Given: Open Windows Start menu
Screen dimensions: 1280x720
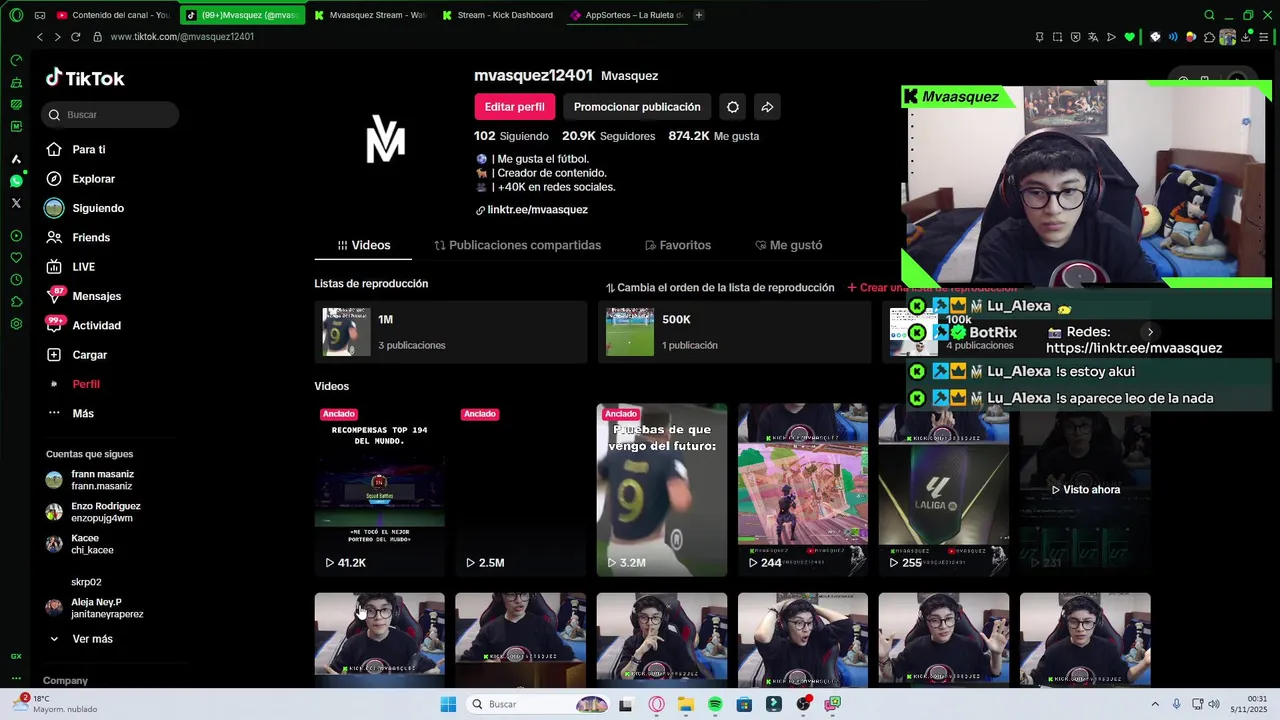Looking at the screenshot, I should click(448, 704).
